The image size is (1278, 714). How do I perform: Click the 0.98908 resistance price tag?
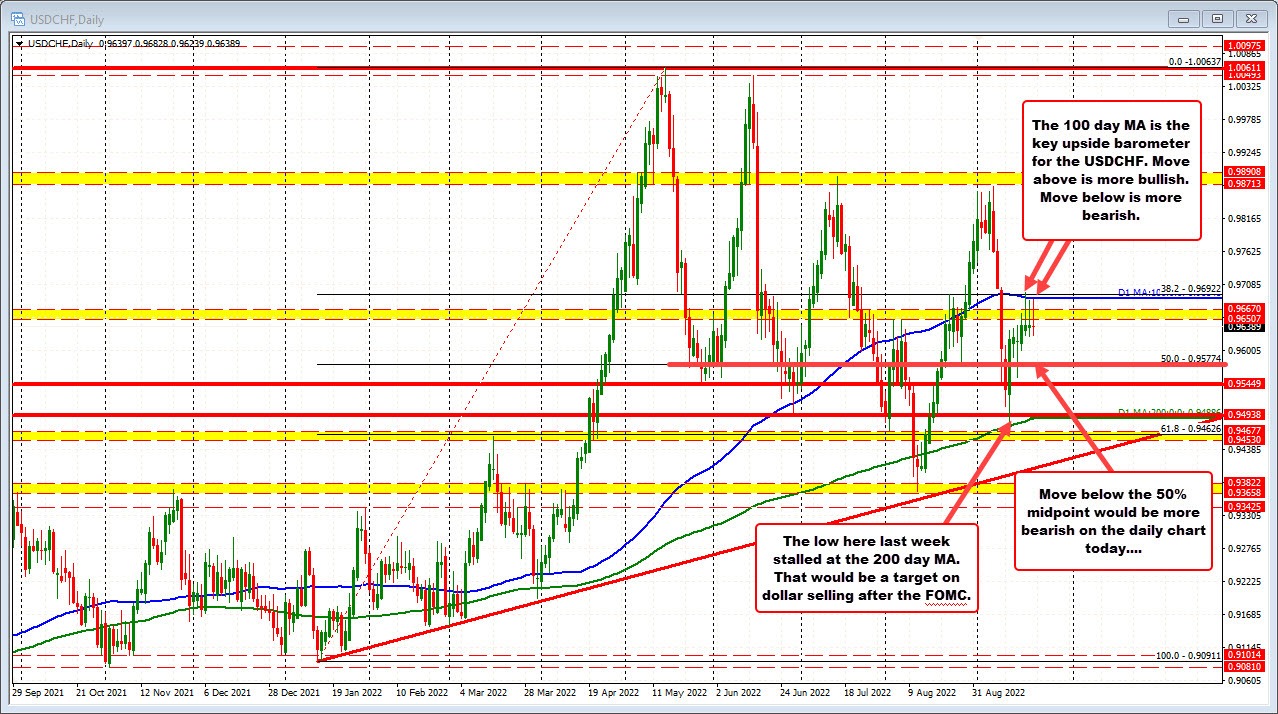[x=1244, y=174]
